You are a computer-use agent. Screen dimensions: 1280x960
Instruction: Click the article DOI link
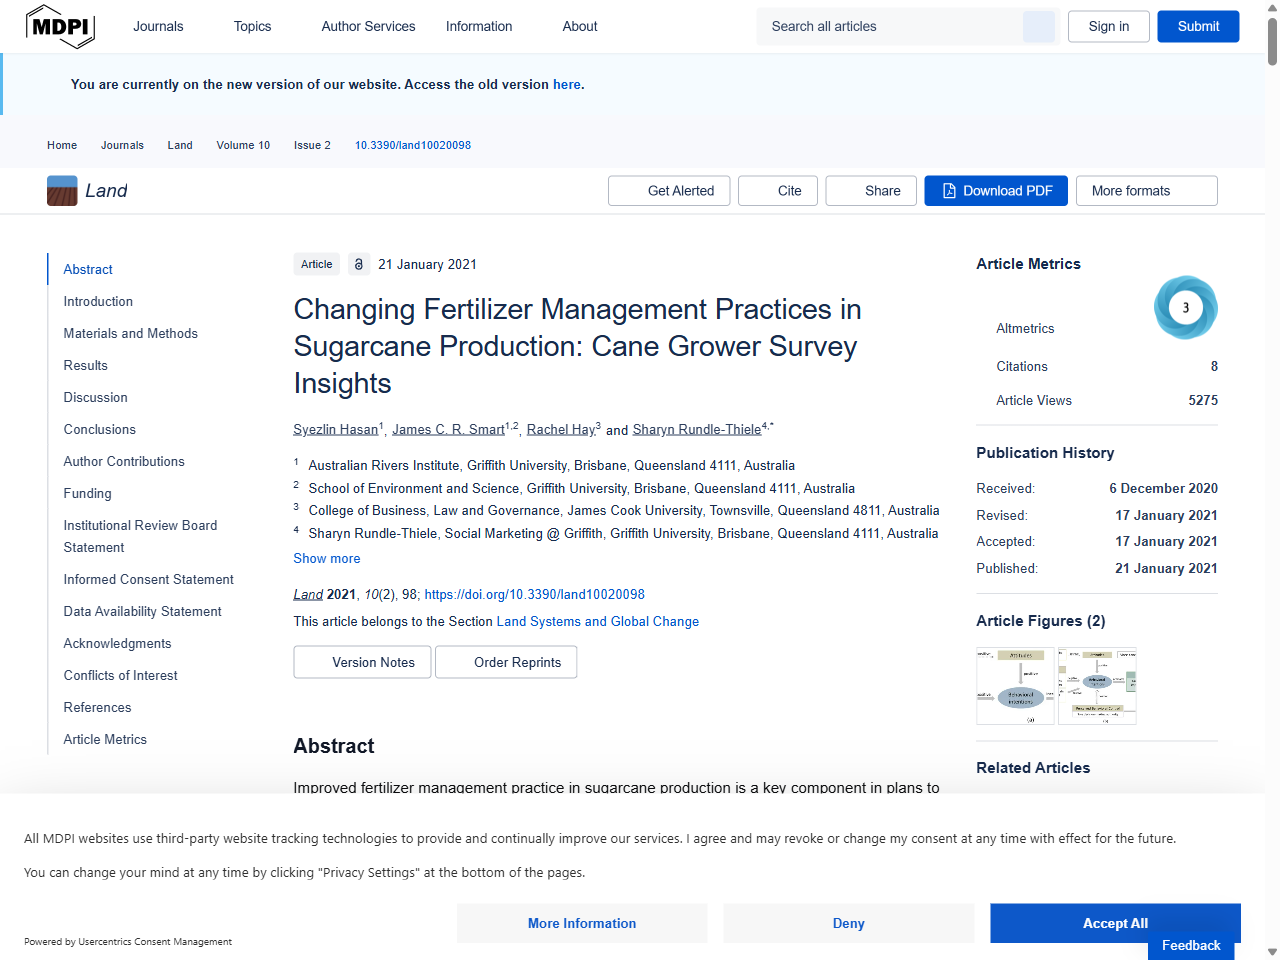pyautogui.click(x=535, y=594)
